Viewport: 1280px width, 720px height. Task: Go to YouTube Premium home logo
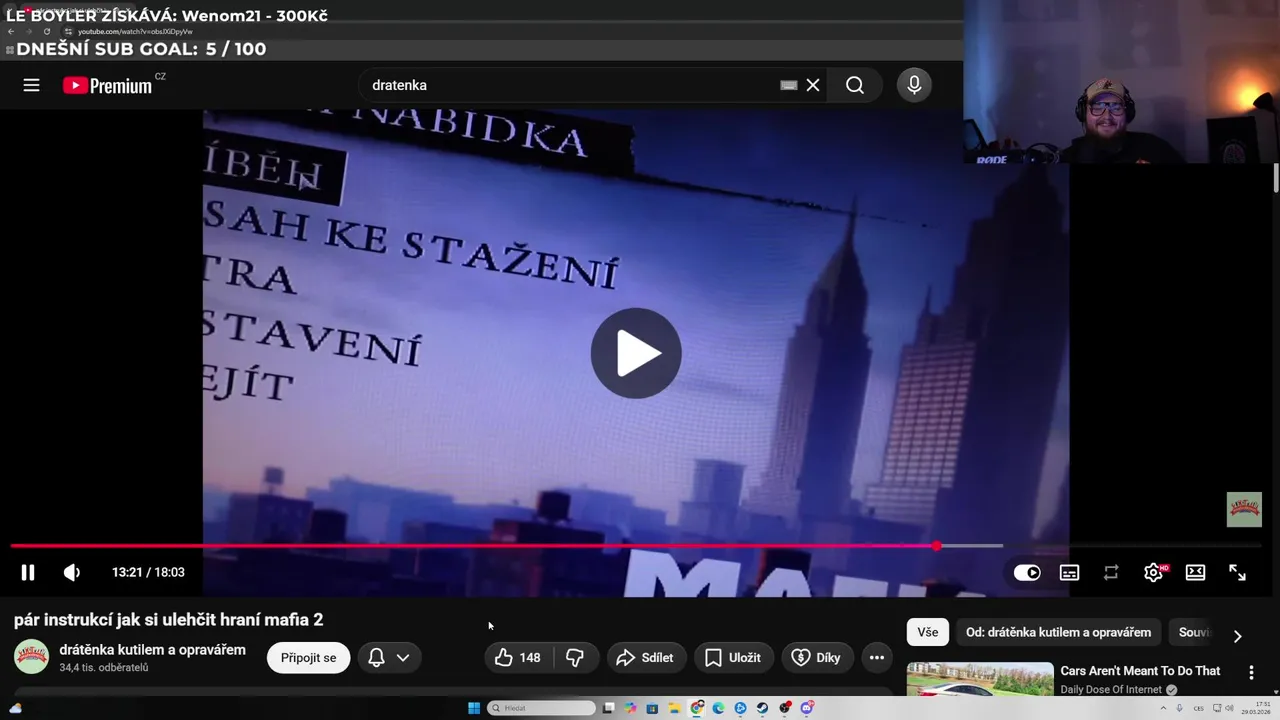point(108,85)
